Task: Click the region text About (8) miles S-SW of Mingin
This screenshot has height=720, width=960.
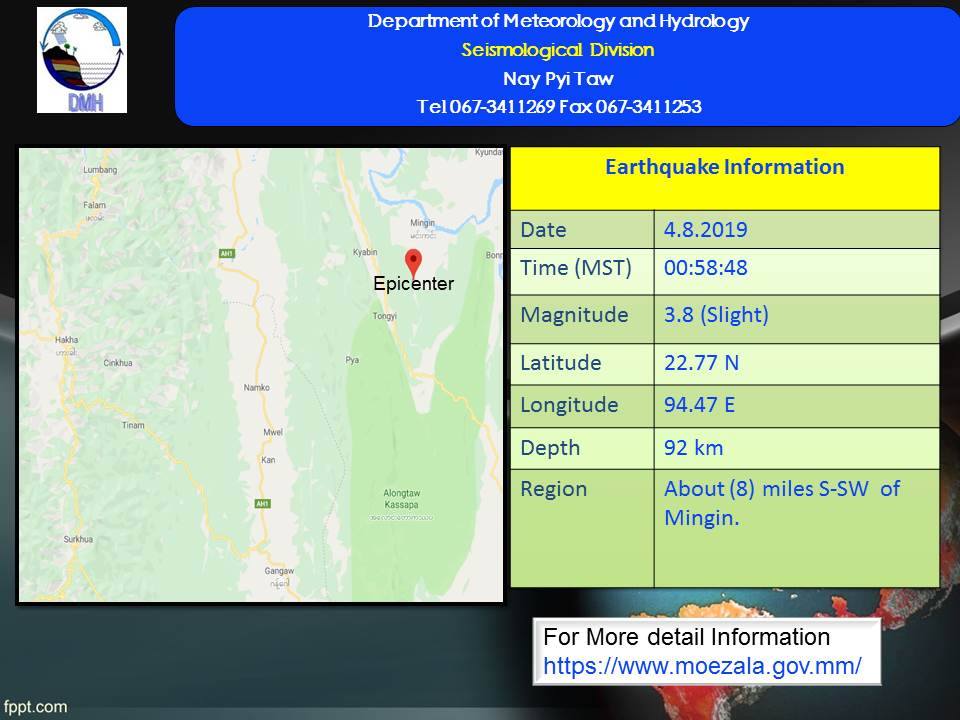Action: 782,503
